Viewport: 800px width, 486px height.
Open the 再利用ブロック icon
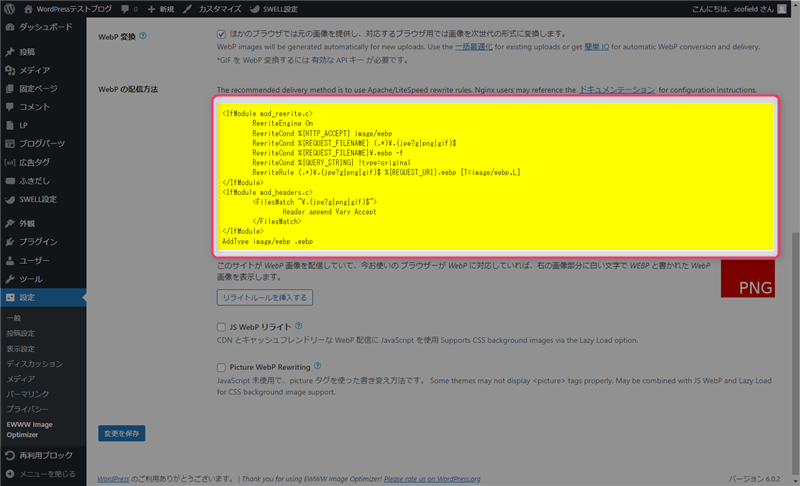point(10,455)
